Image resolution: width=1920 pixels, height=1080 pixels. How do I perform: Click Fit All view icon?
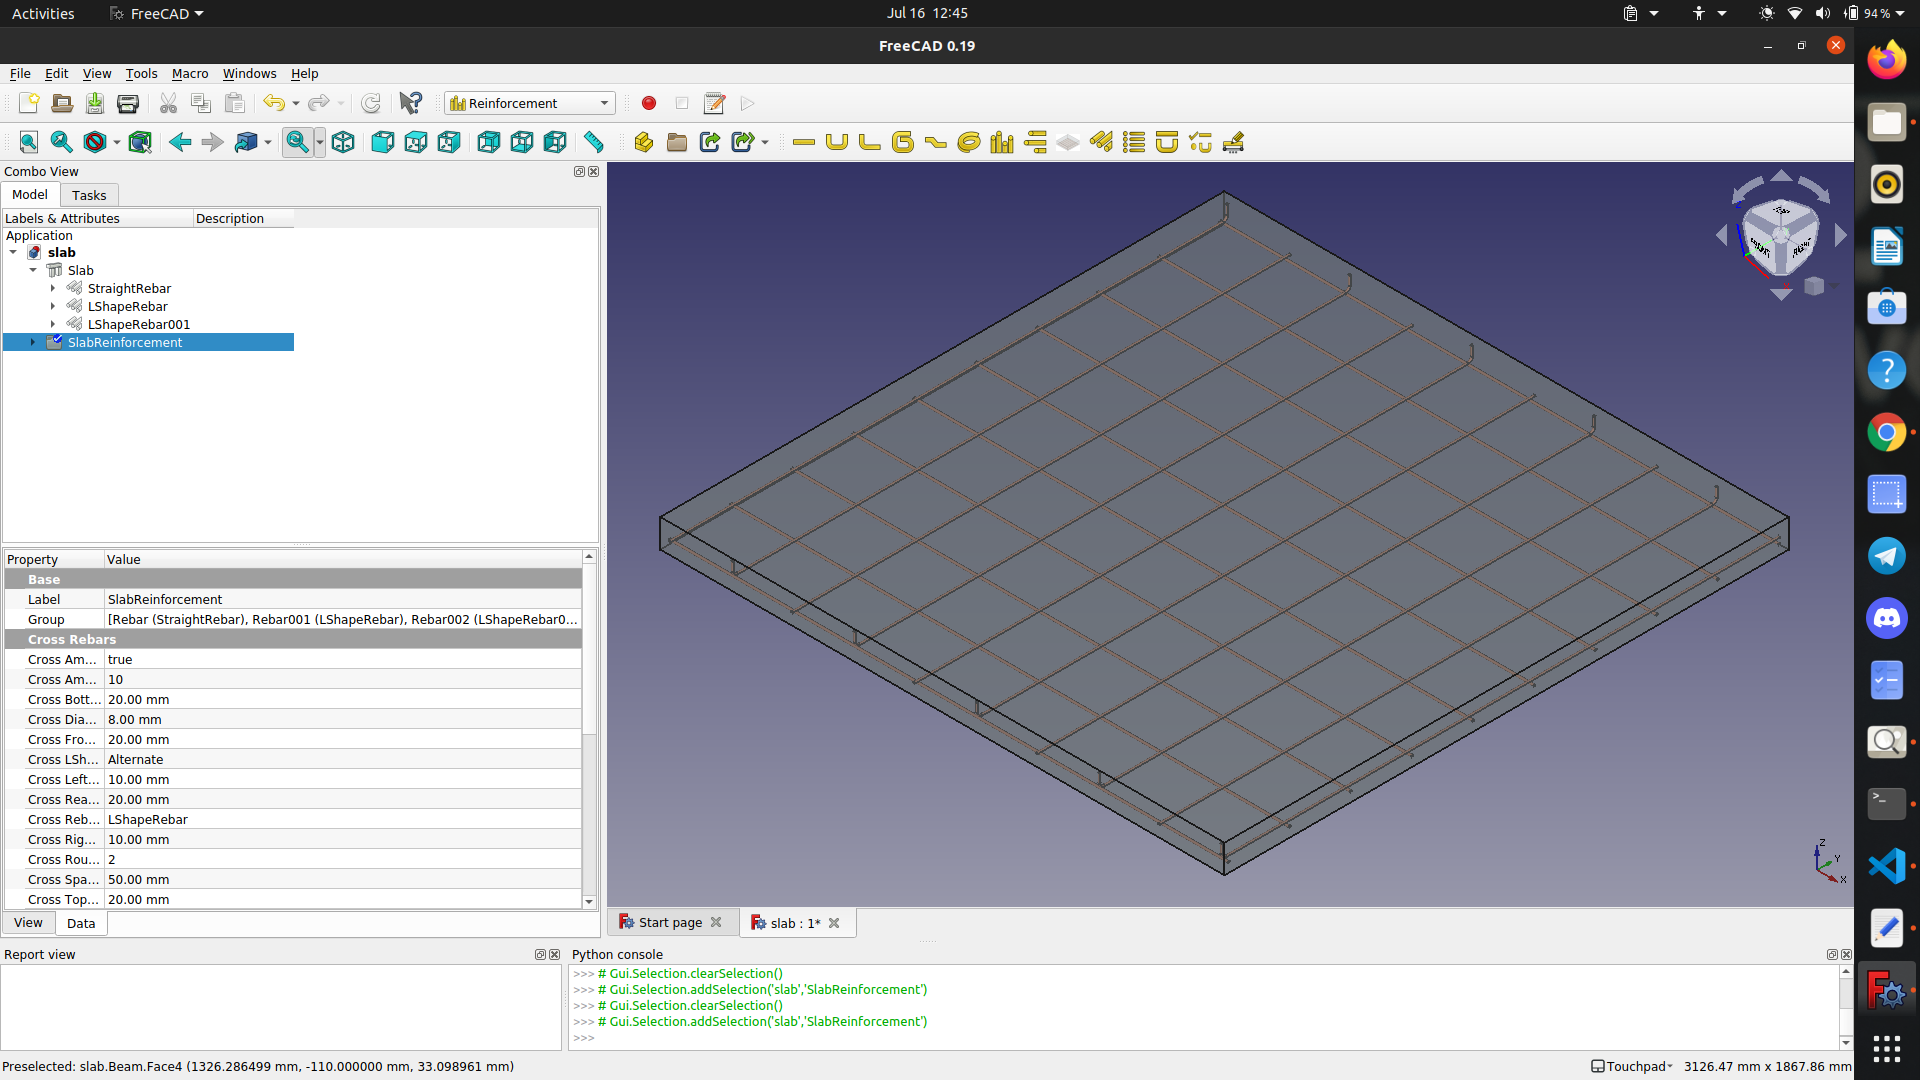click(x=29, y=142)
